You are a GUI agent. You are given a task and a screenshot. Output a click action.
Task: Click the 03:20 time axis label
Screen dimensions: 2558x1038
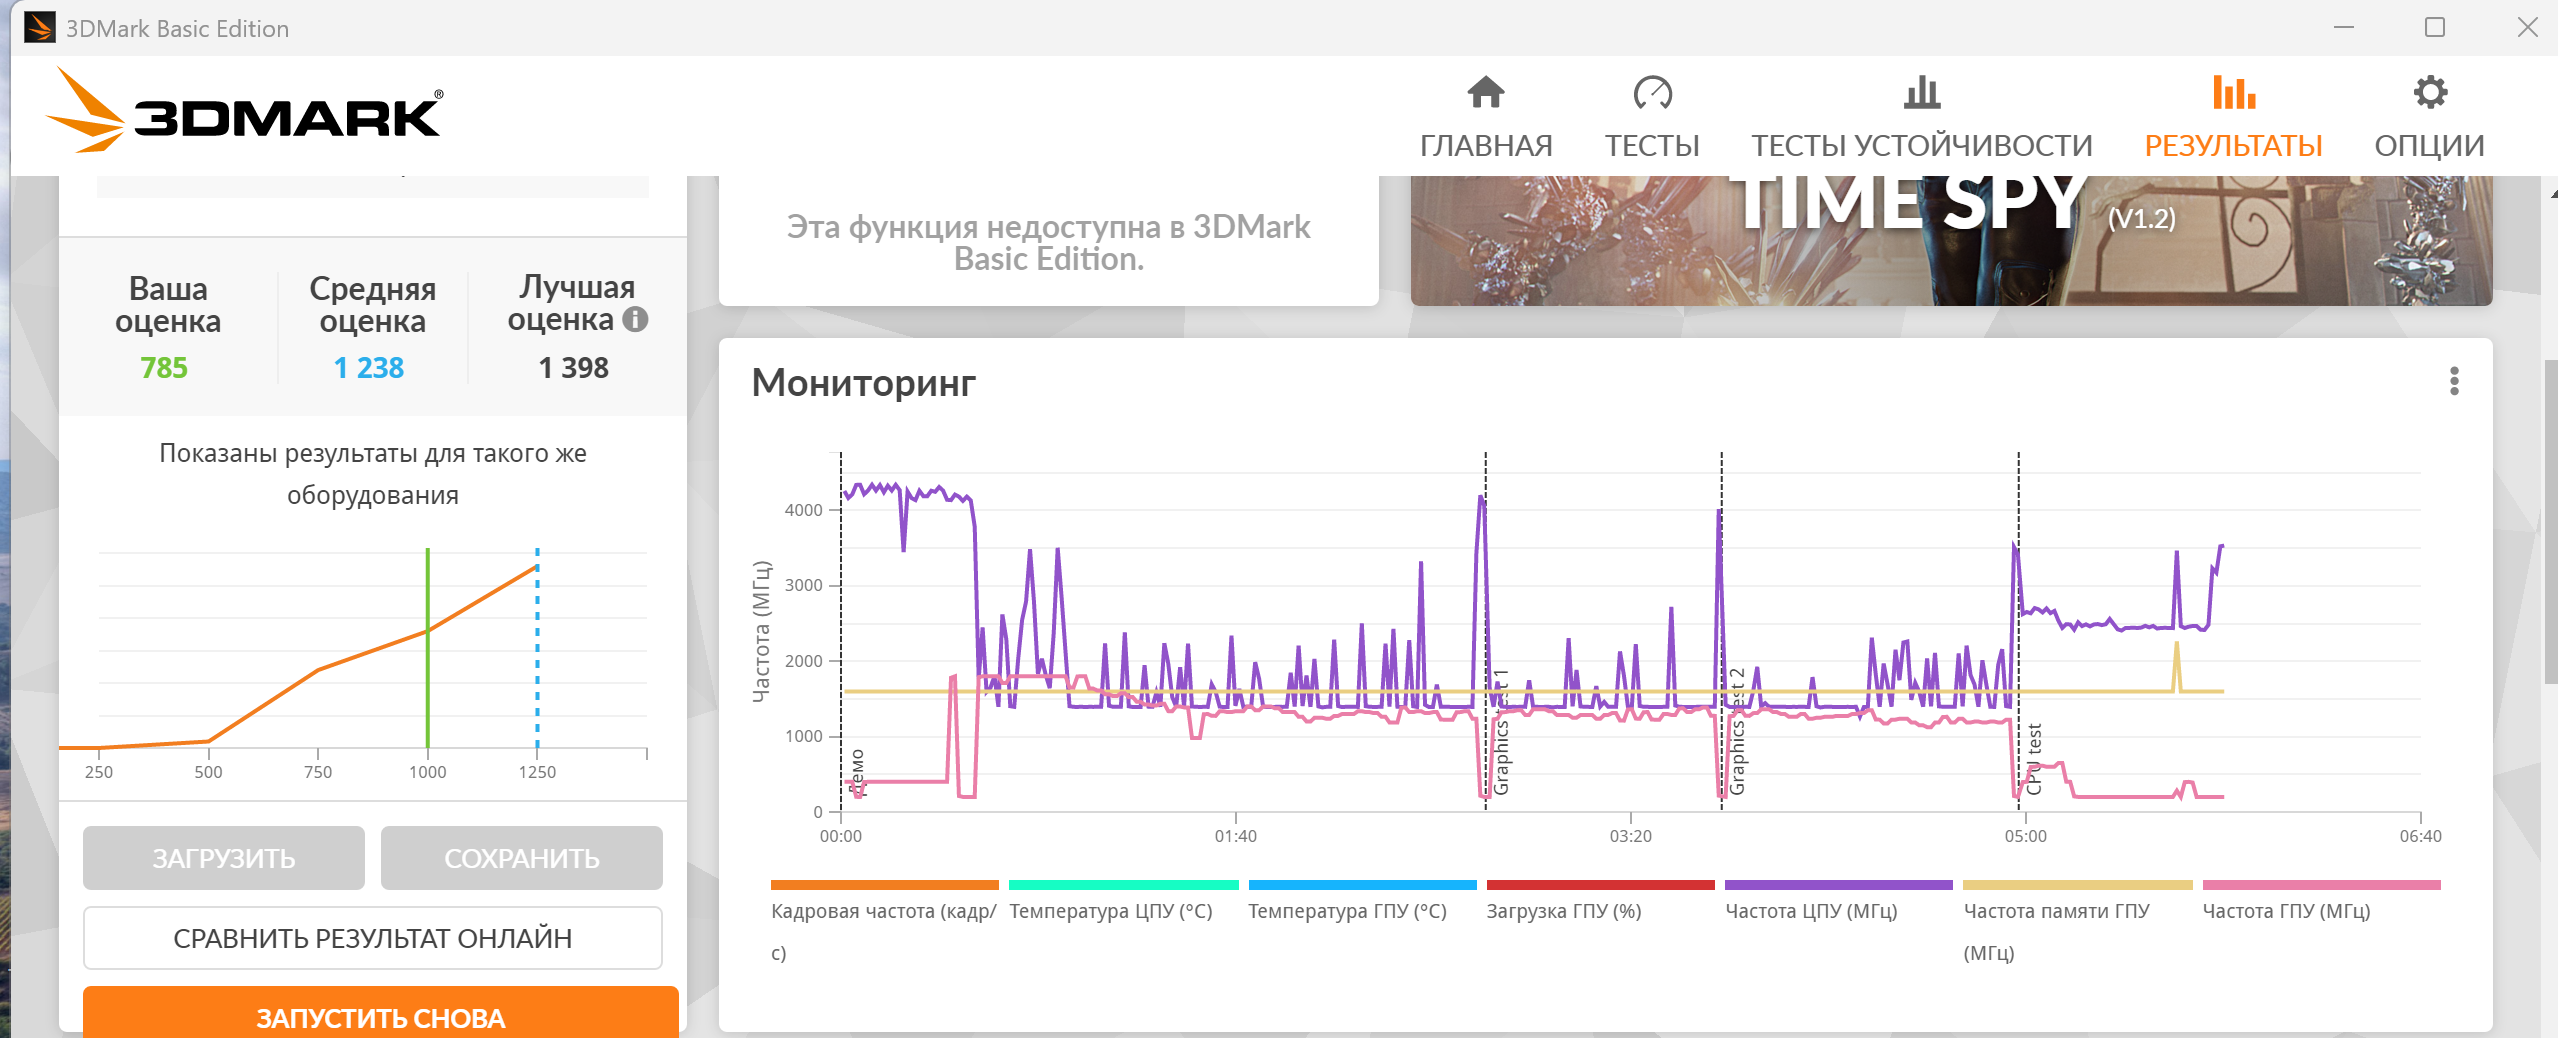[x=1631, y=836]
